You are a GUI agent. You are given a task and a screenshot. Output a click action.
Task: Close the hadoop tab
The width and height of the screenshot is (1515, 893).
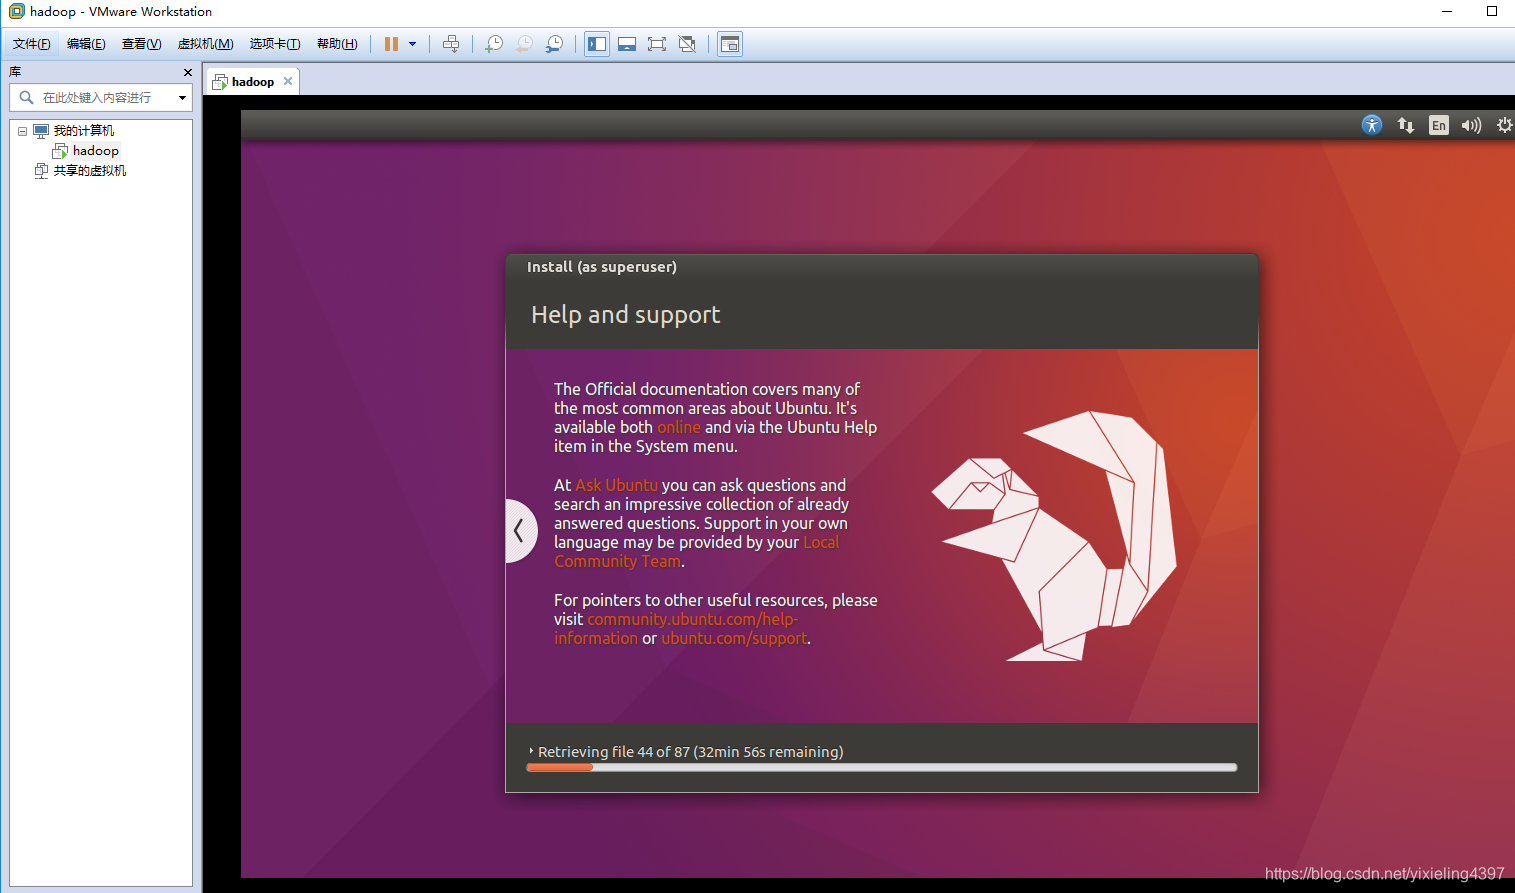(x=288, y=81)
